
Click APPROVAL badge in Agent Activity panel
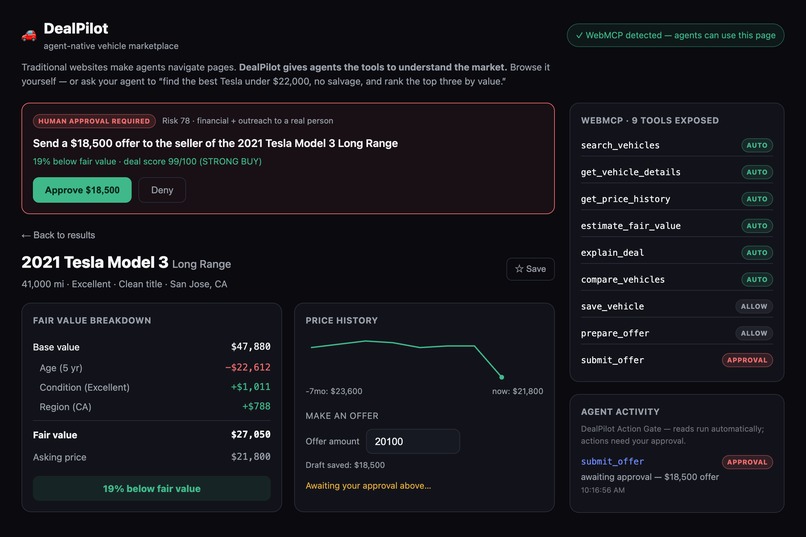[x=747, y=462]
